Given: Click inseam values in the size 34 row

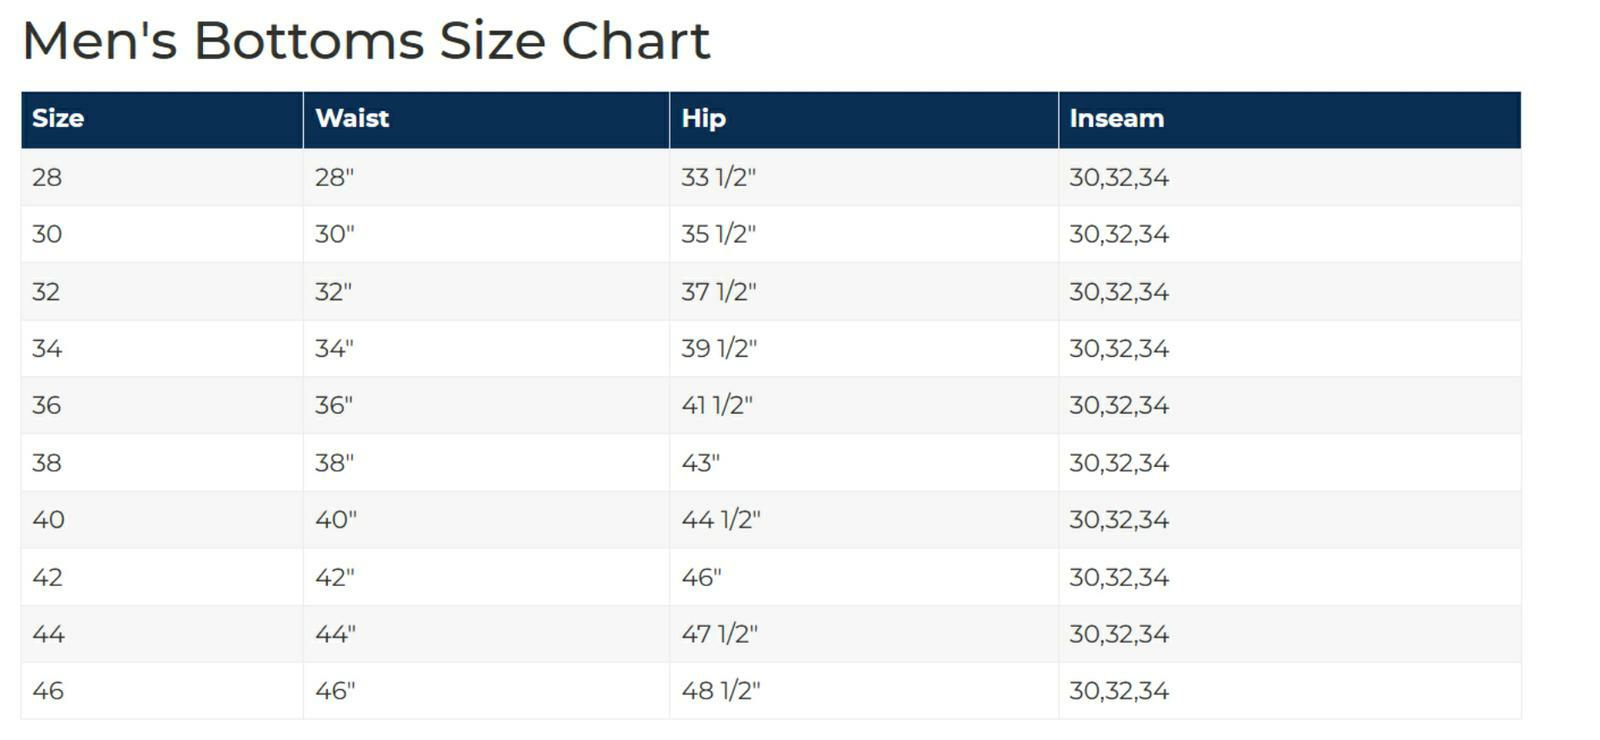Looking at the screenshot, I should [1119, 349].
